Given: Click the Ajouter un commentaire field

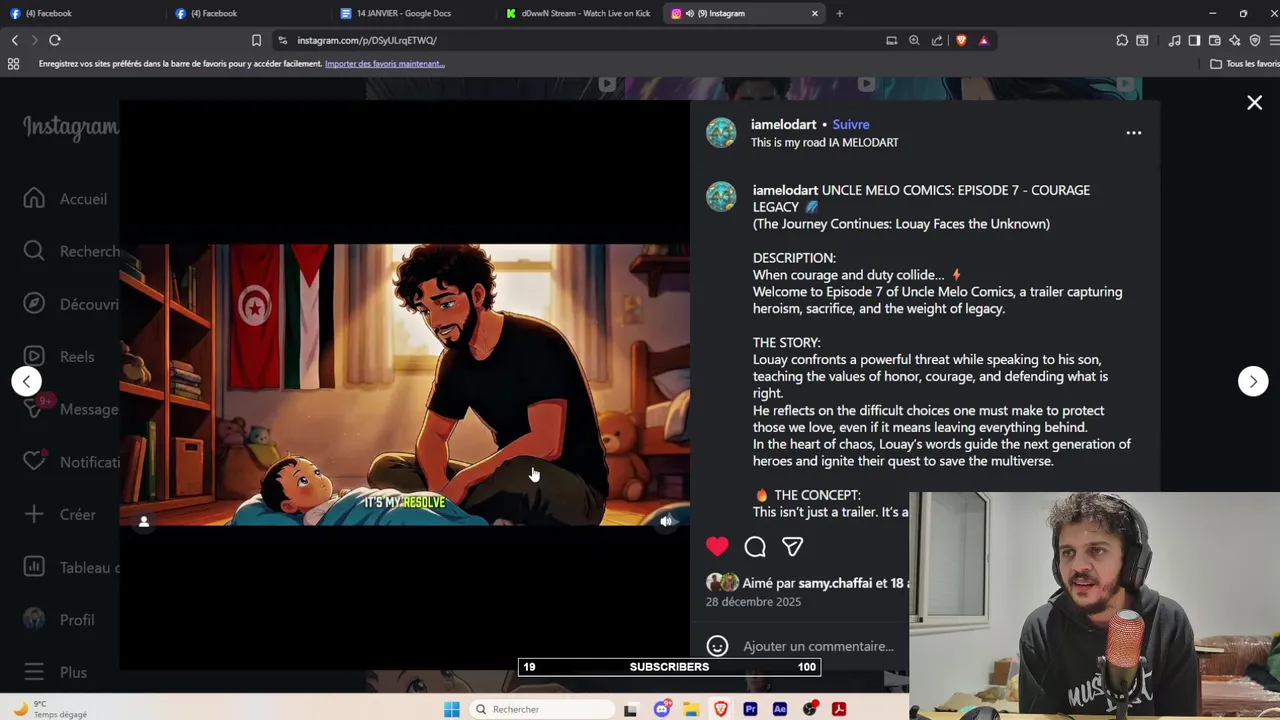Looking at the screenshot, I should click(818, 646).
